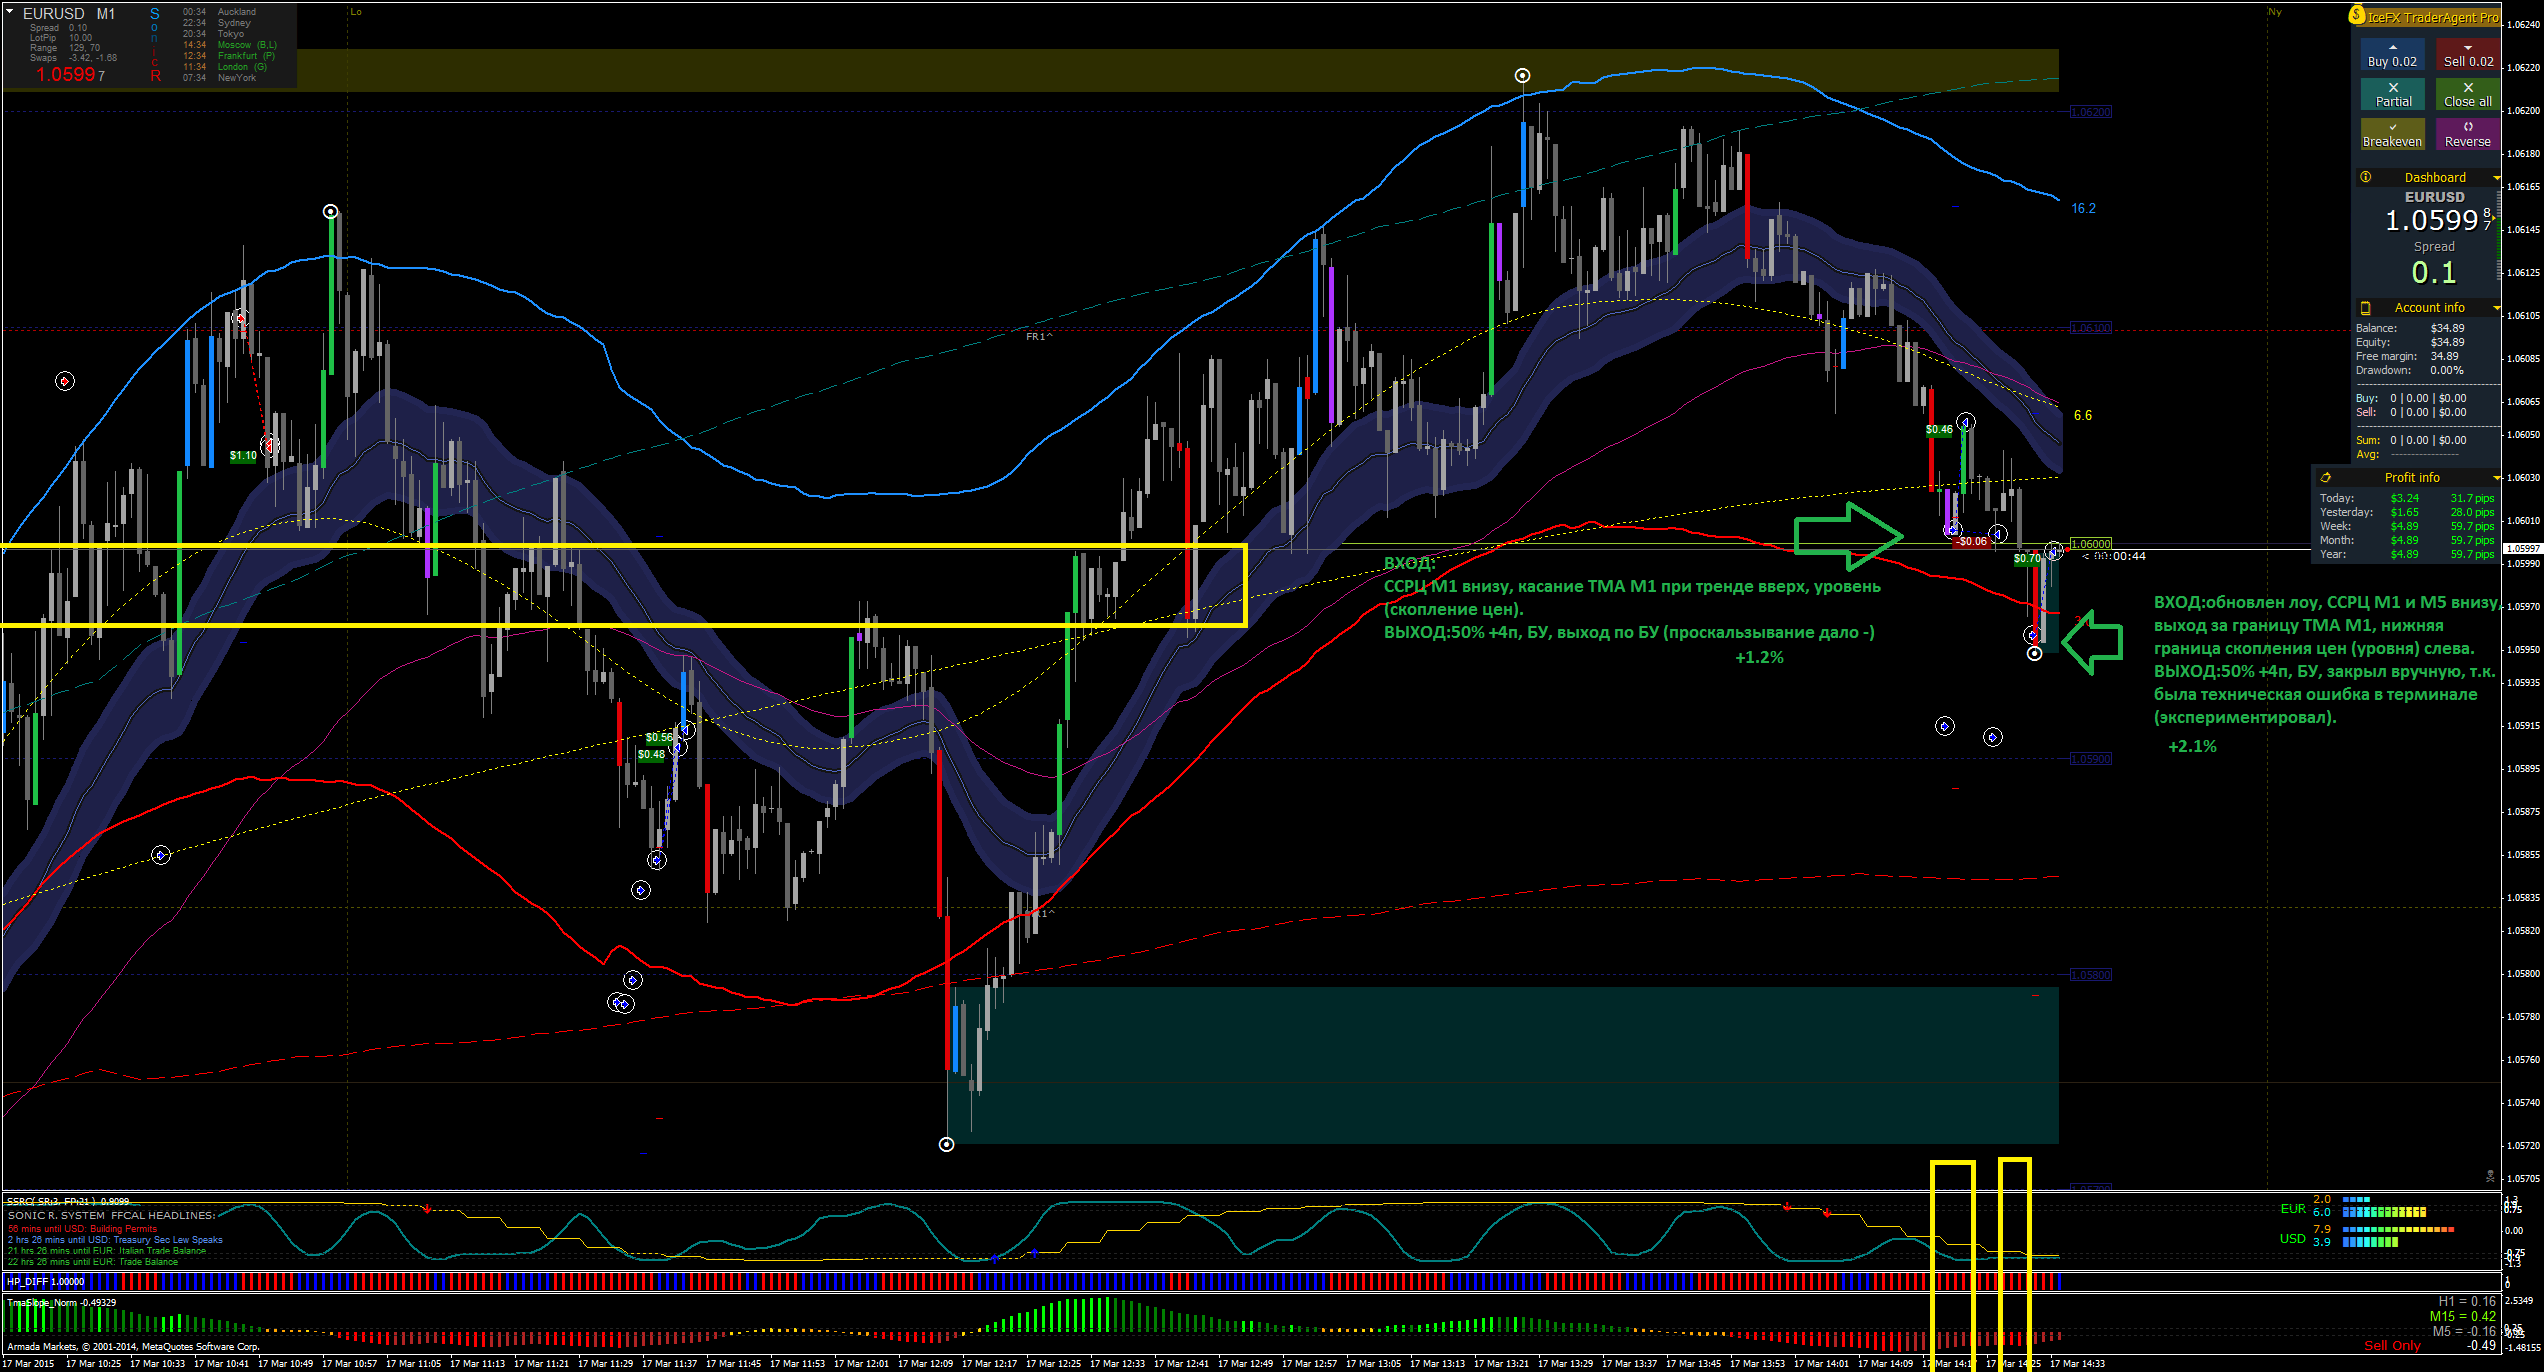Click the SSRC indicator label
Viewport: 2544px width, 1372px height.
tap(68, 1201)
